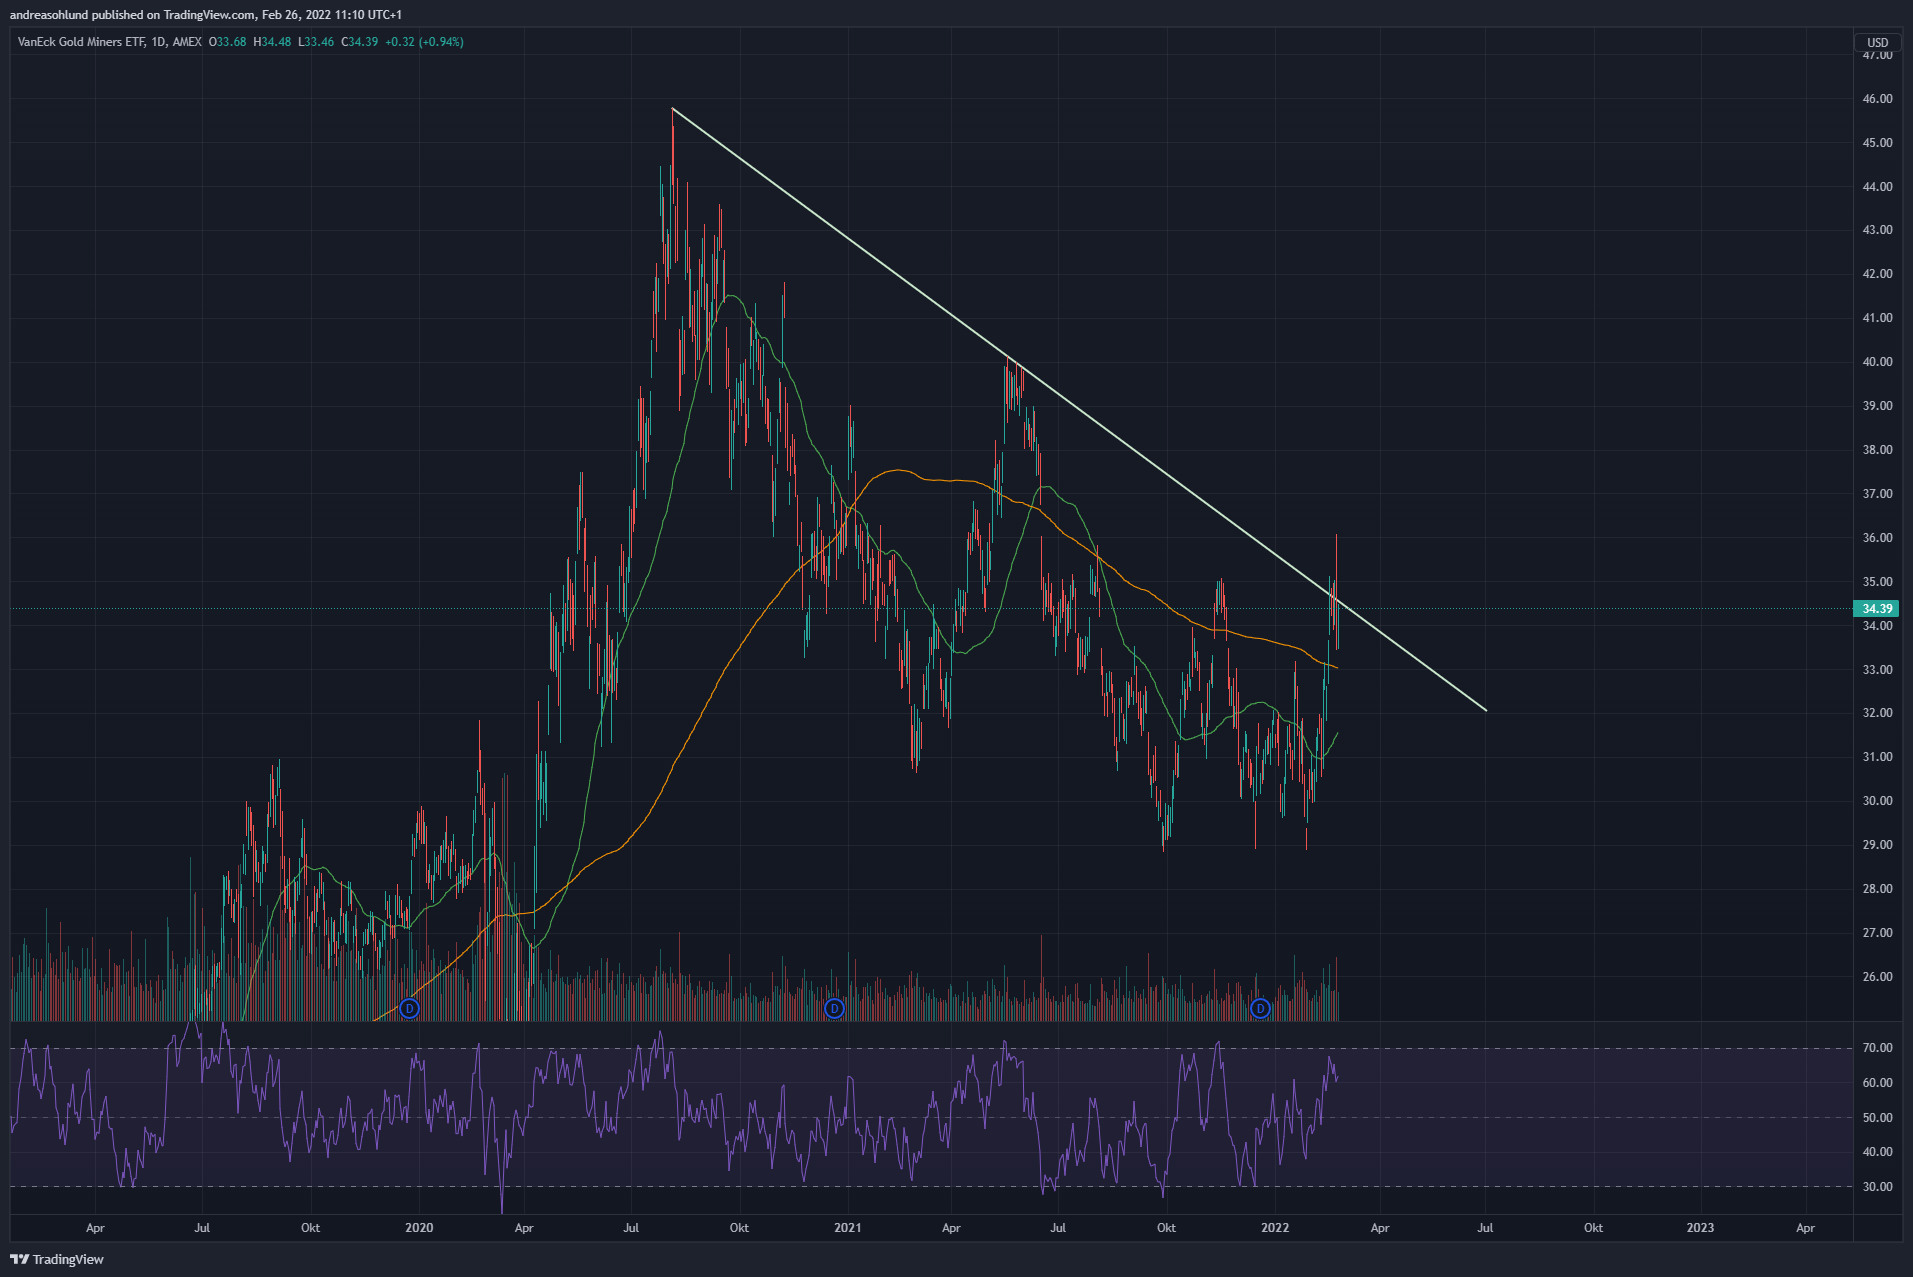Select the 1D interval label

[158, 42]
